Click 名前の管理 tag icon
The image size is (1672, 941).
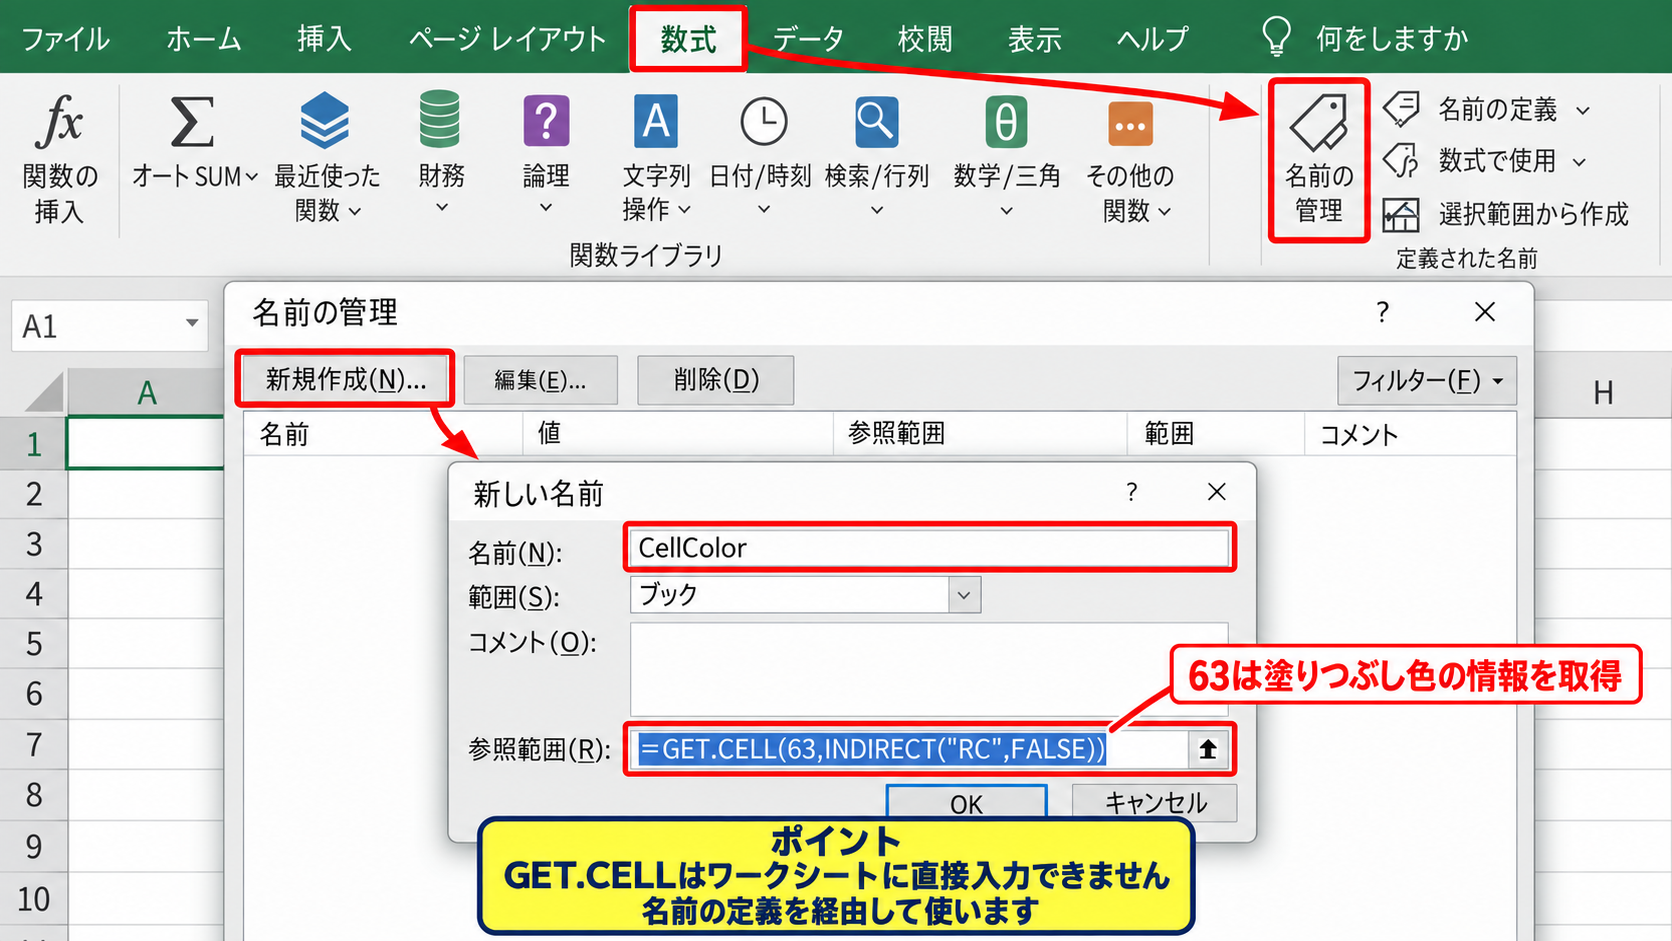1319,122
